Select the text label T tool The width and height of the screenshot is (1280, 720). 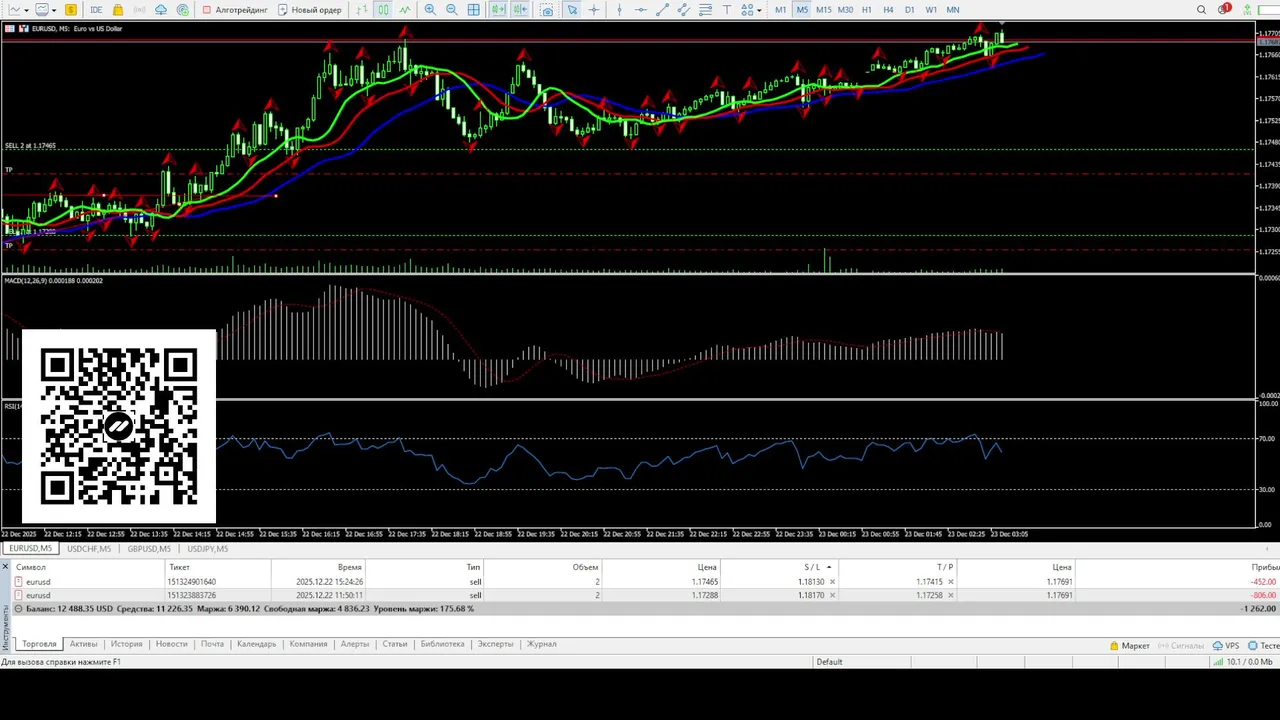click(727, 10)
